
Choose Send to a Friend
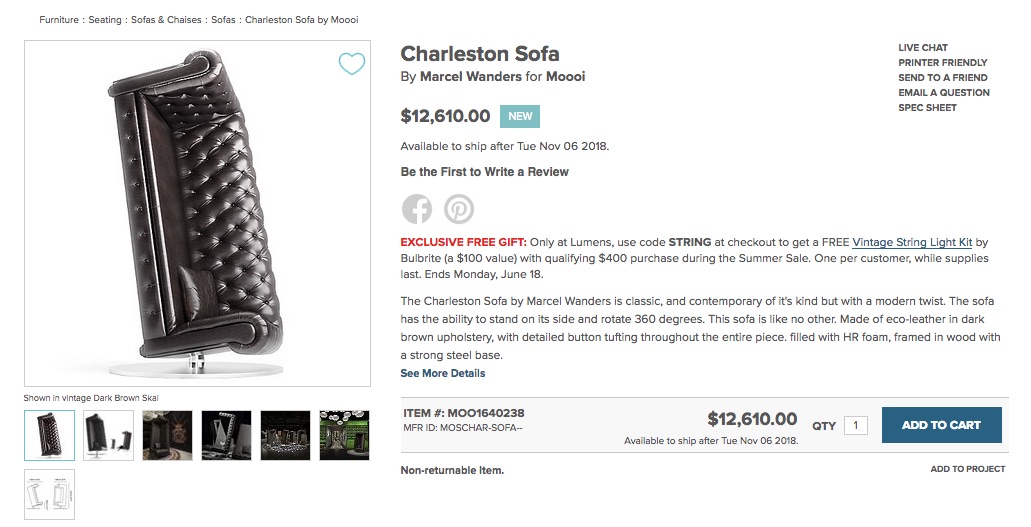tap(942, 78)
